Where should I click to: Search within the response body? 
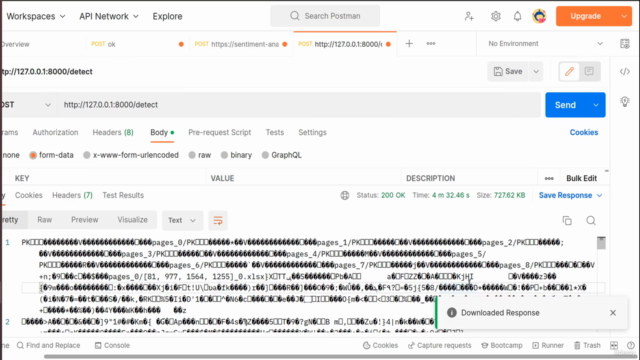591,220
